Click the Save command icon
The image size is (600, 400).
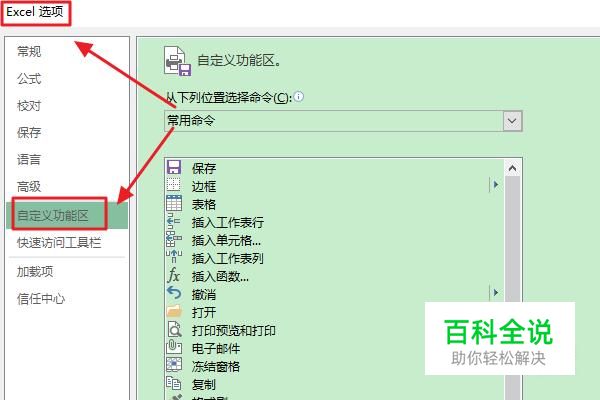174,168
